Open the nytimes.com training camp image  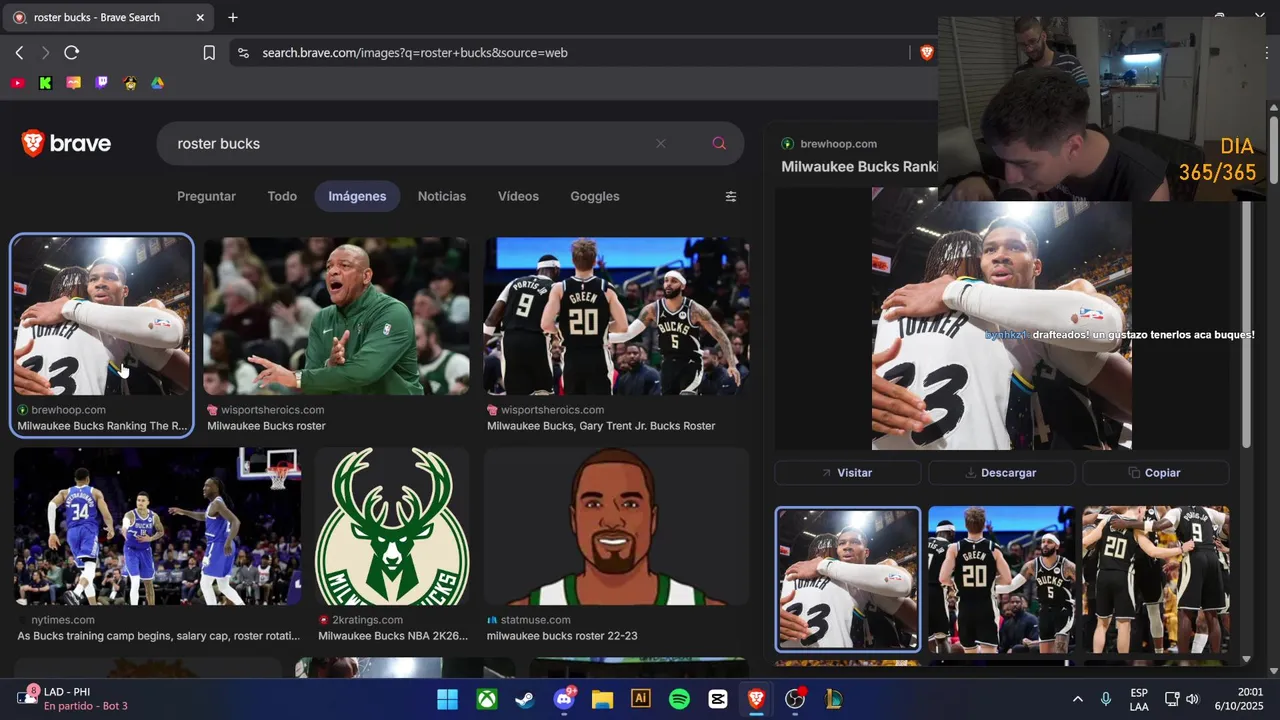click(157, 526)
